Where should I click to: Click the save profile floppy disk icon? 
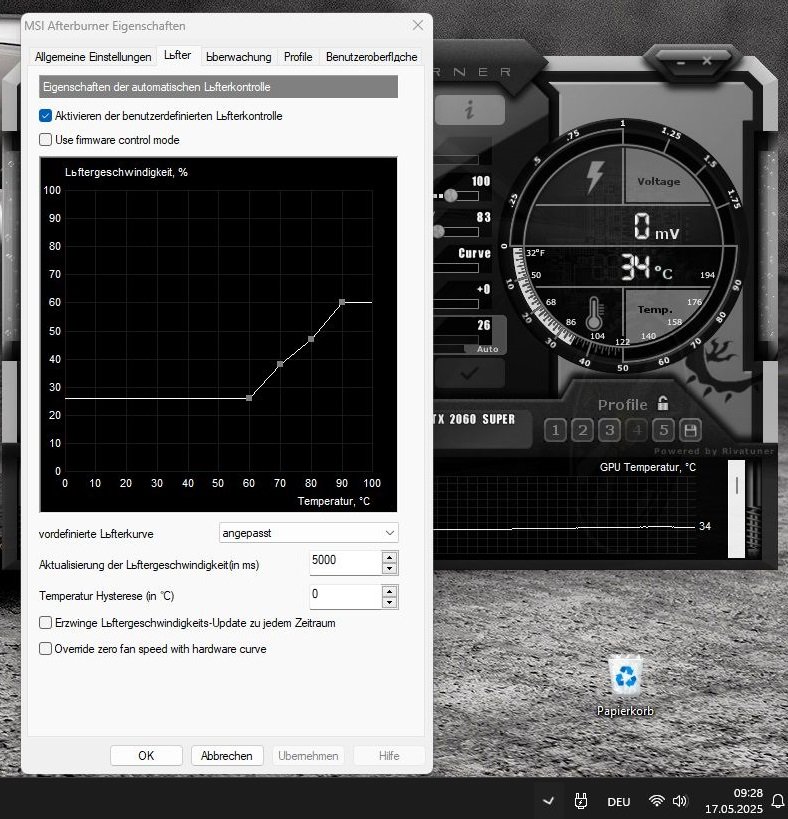tap(690, 430)
